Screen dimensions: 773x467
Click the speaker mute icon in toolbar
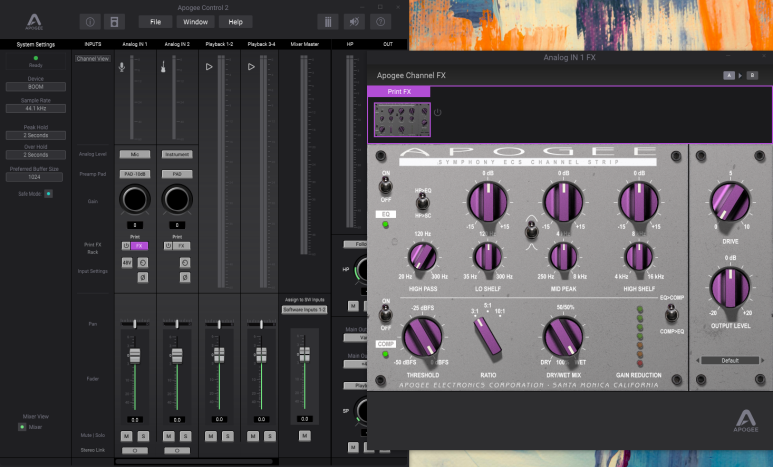tap(354, 22)
